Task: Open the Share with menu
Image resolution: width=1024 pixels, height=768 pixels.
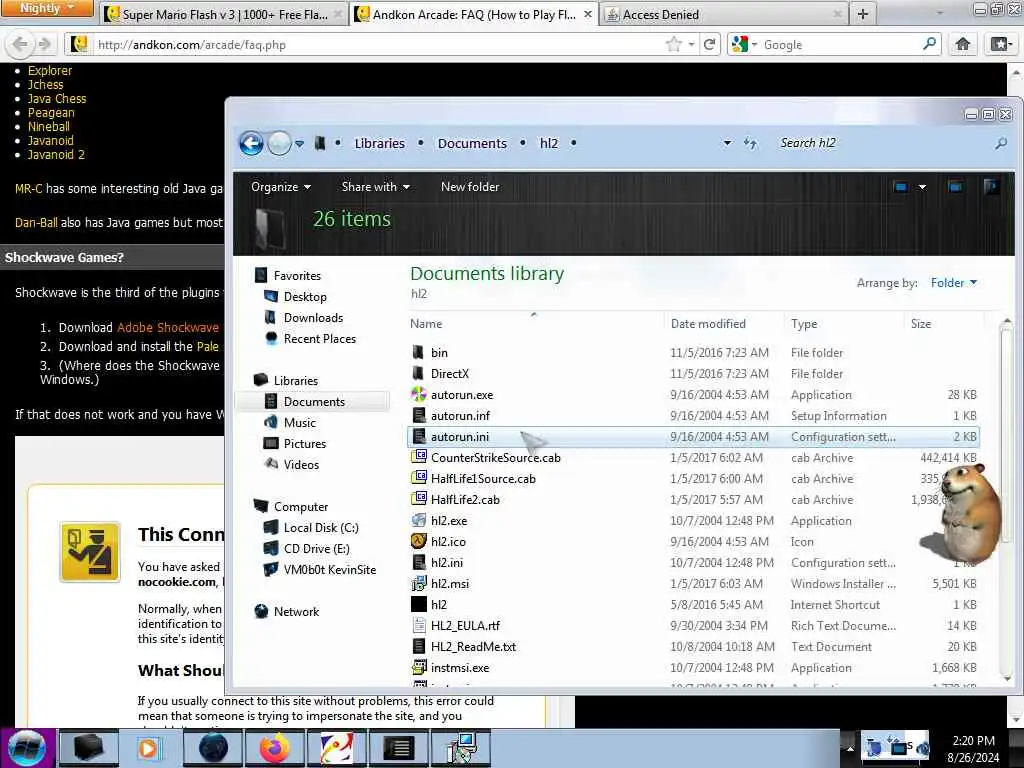Action: click(x=376, y=187)
